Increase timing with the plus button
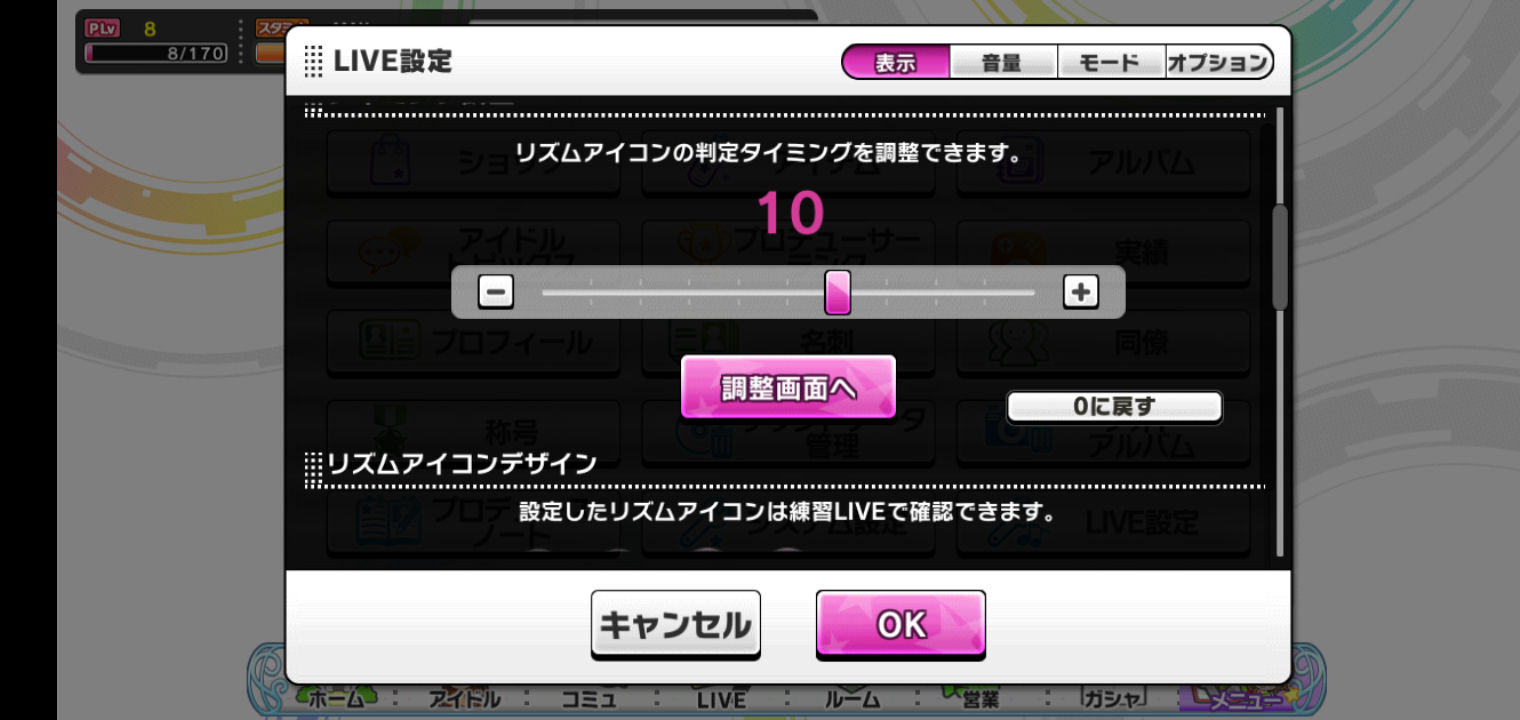This screenshot has height=720, width=1520. point(1080,292)
